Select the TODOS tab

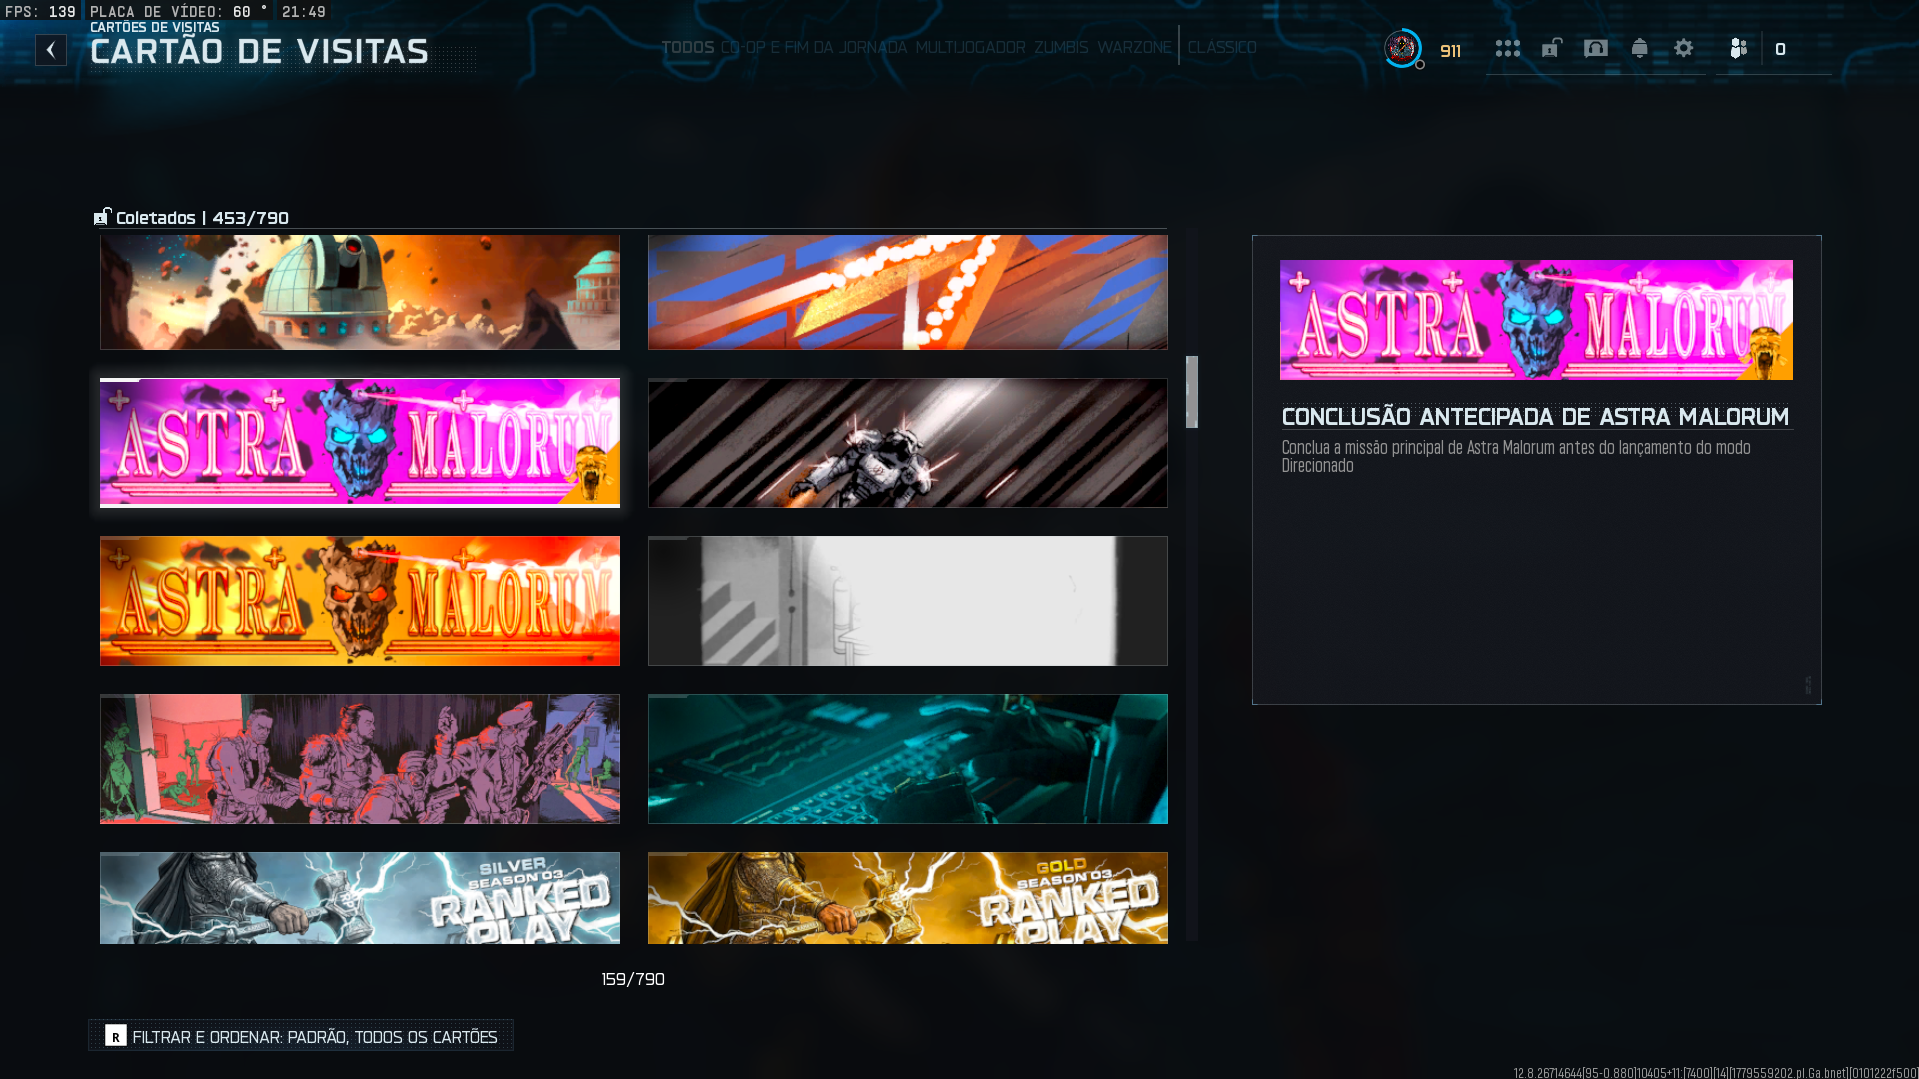(x=688, y=47)
